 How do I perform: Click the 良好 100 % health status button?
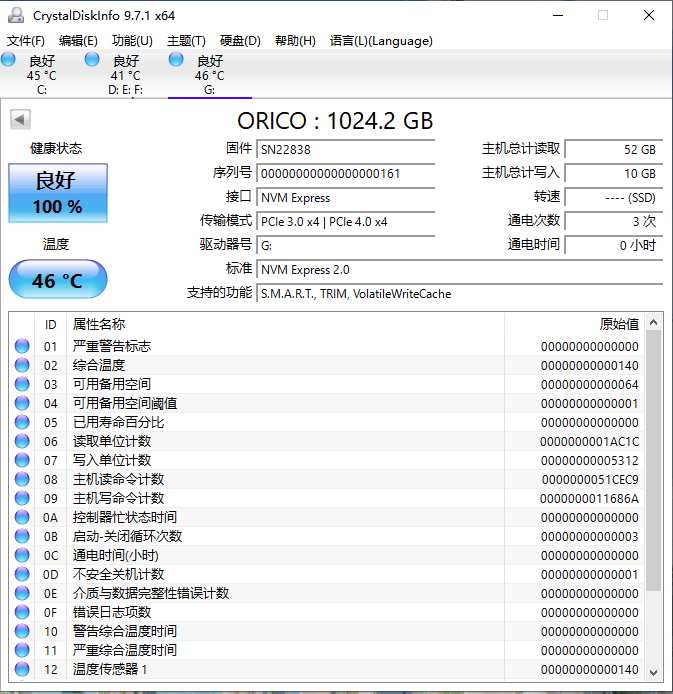pos(58,193)
